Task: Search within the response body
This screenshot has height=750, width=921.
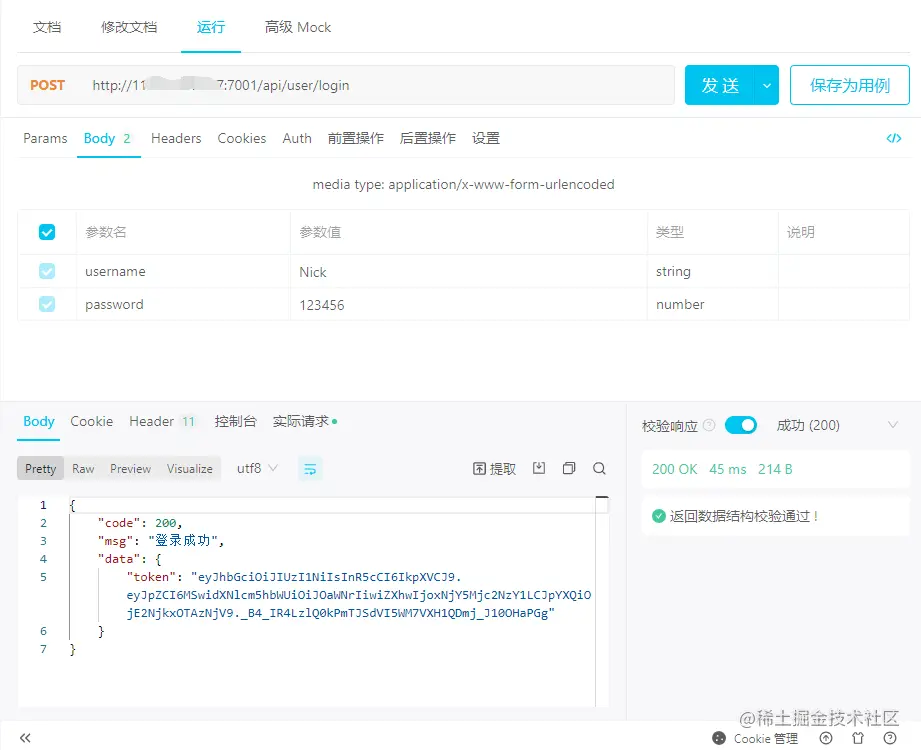Action: (x=599, y=468)
